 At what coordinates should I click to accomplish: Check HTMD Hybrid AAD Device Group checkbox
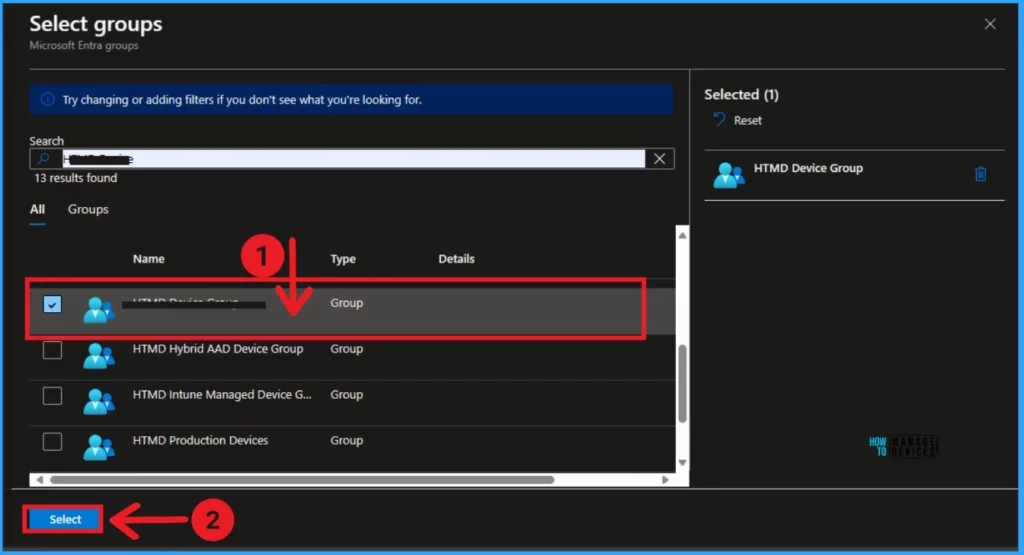pyautogui.click(x=52, y=350)
